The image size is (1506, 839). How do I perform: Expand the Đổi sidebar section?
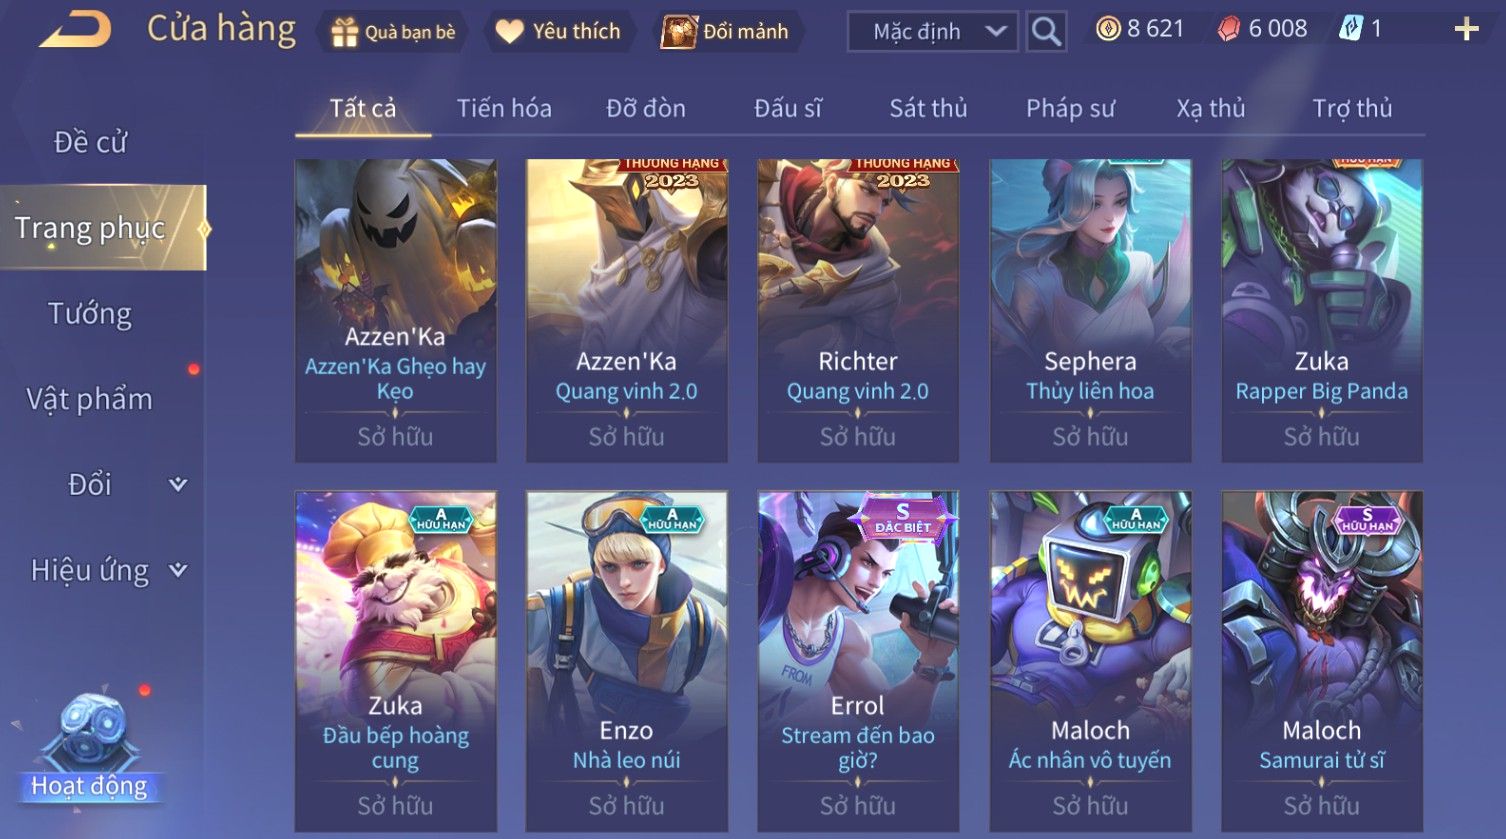coord(178,485)
